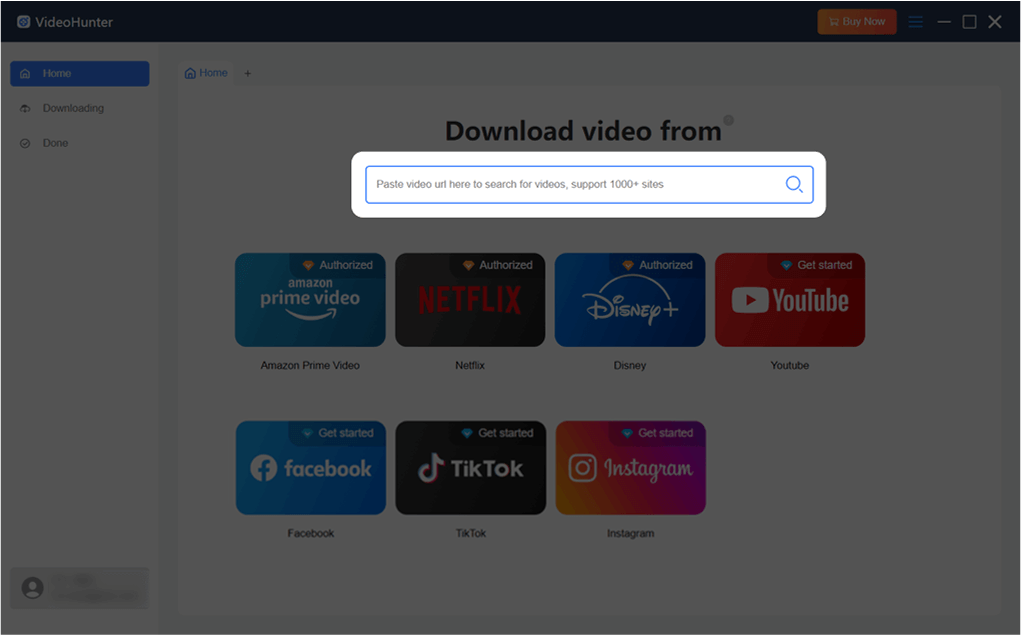Maximize the VideoHunter window
Image resolution: width=1021 pixels, height=635 pixels.
click(x=969, y=22)
